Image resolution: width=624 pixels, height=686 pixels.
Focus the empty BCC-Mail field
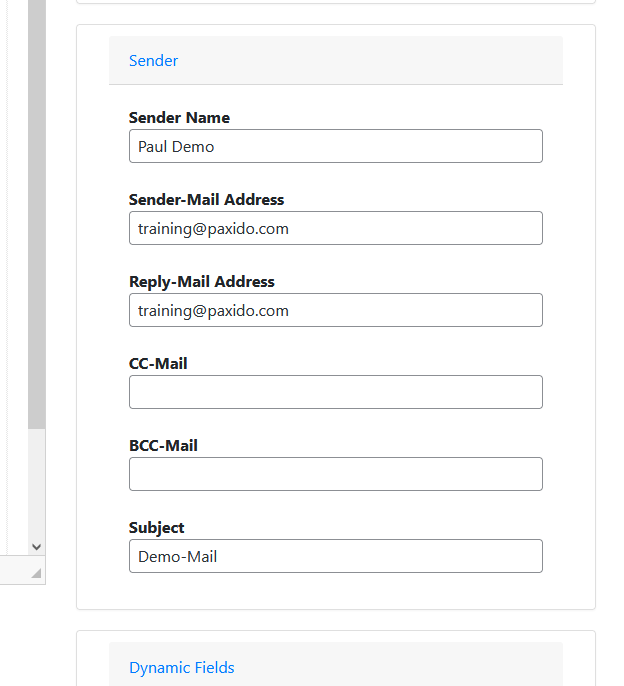[x=335, y=474]
